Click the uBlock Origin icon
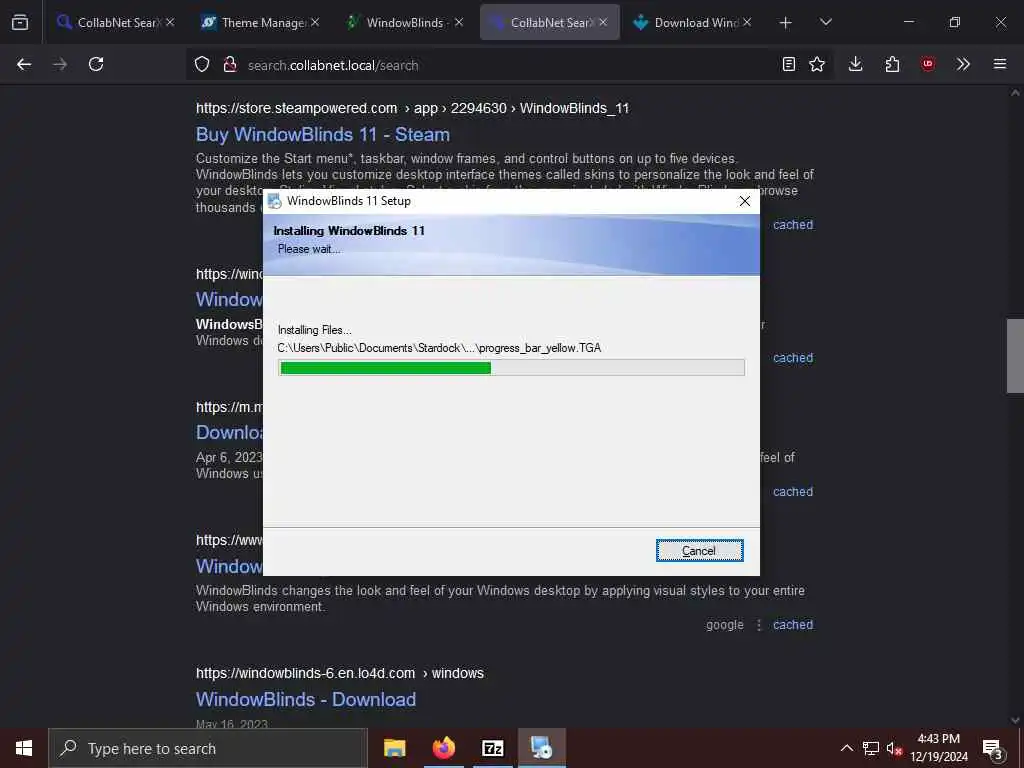The height and width of the screenshot is (768, 1024). click(x=928, y=64)
